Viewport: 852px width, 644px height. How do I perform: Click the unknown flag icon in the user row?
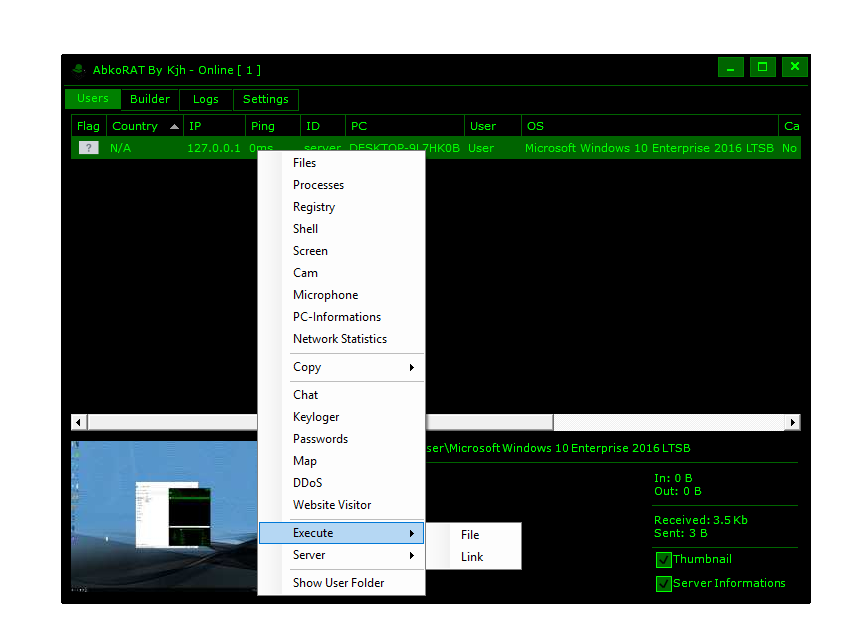(89, 148)
